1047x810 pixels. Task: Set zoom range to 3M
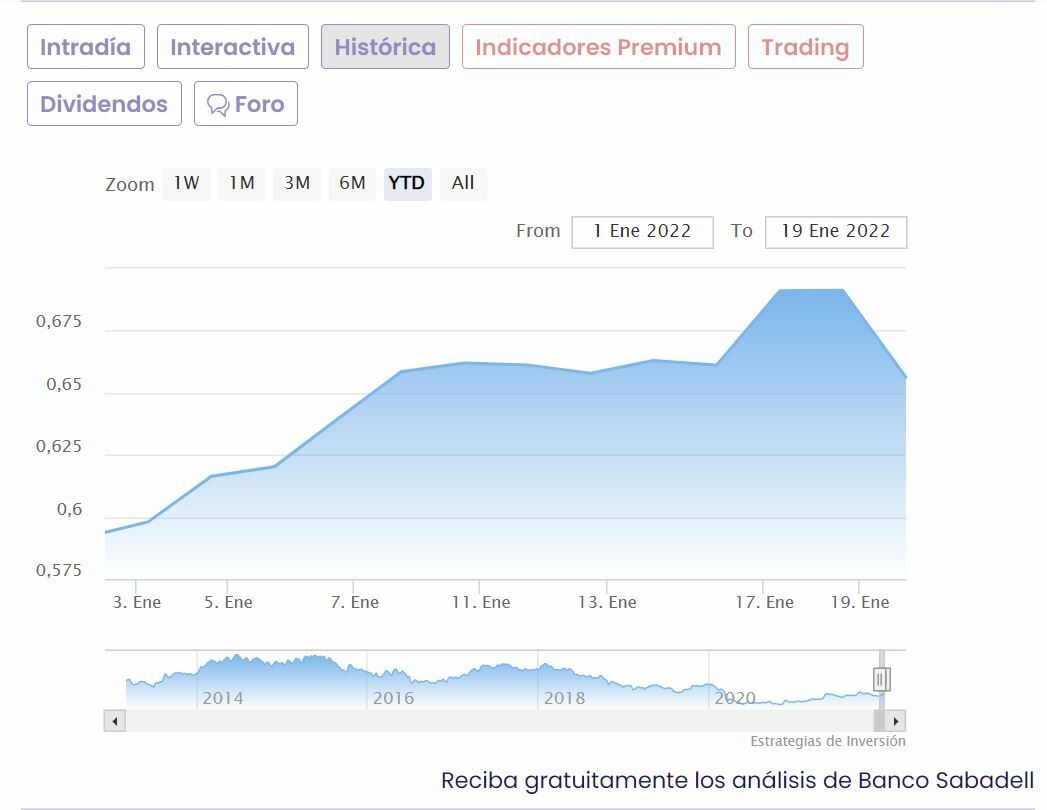click(297, 184)
